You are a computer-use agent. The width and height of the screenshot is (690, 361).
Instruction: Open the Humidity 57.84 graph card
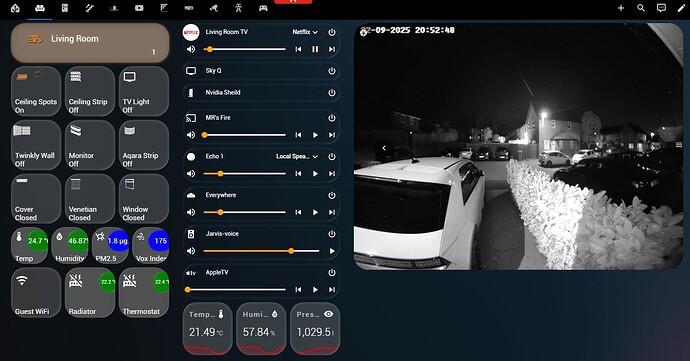(261, 329)
